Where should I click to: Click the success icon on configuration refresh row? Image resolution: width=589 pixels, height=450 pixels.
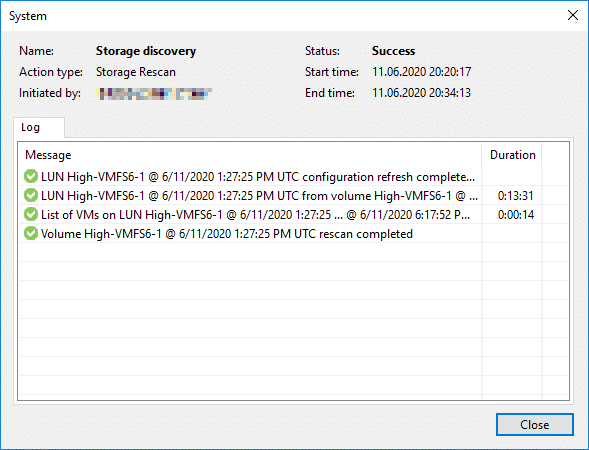click(31, 176)
